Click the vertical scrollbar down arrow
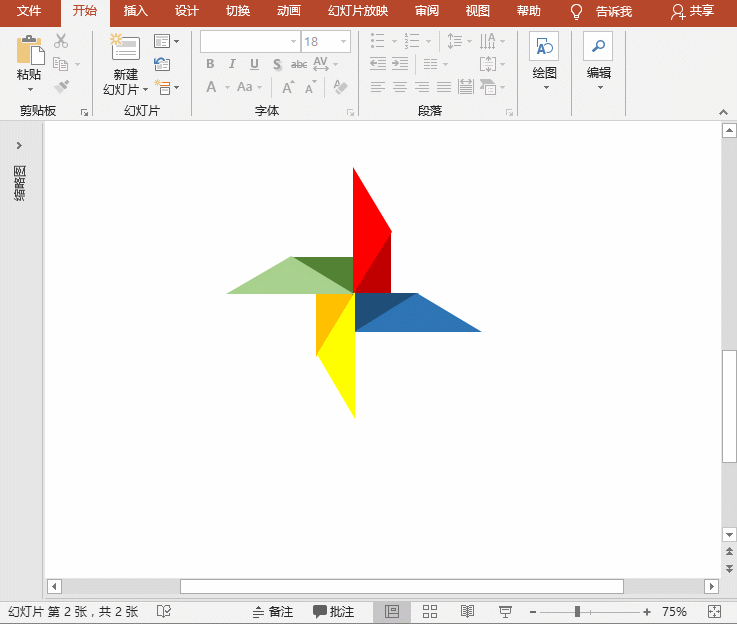 [x=729, y=535]
